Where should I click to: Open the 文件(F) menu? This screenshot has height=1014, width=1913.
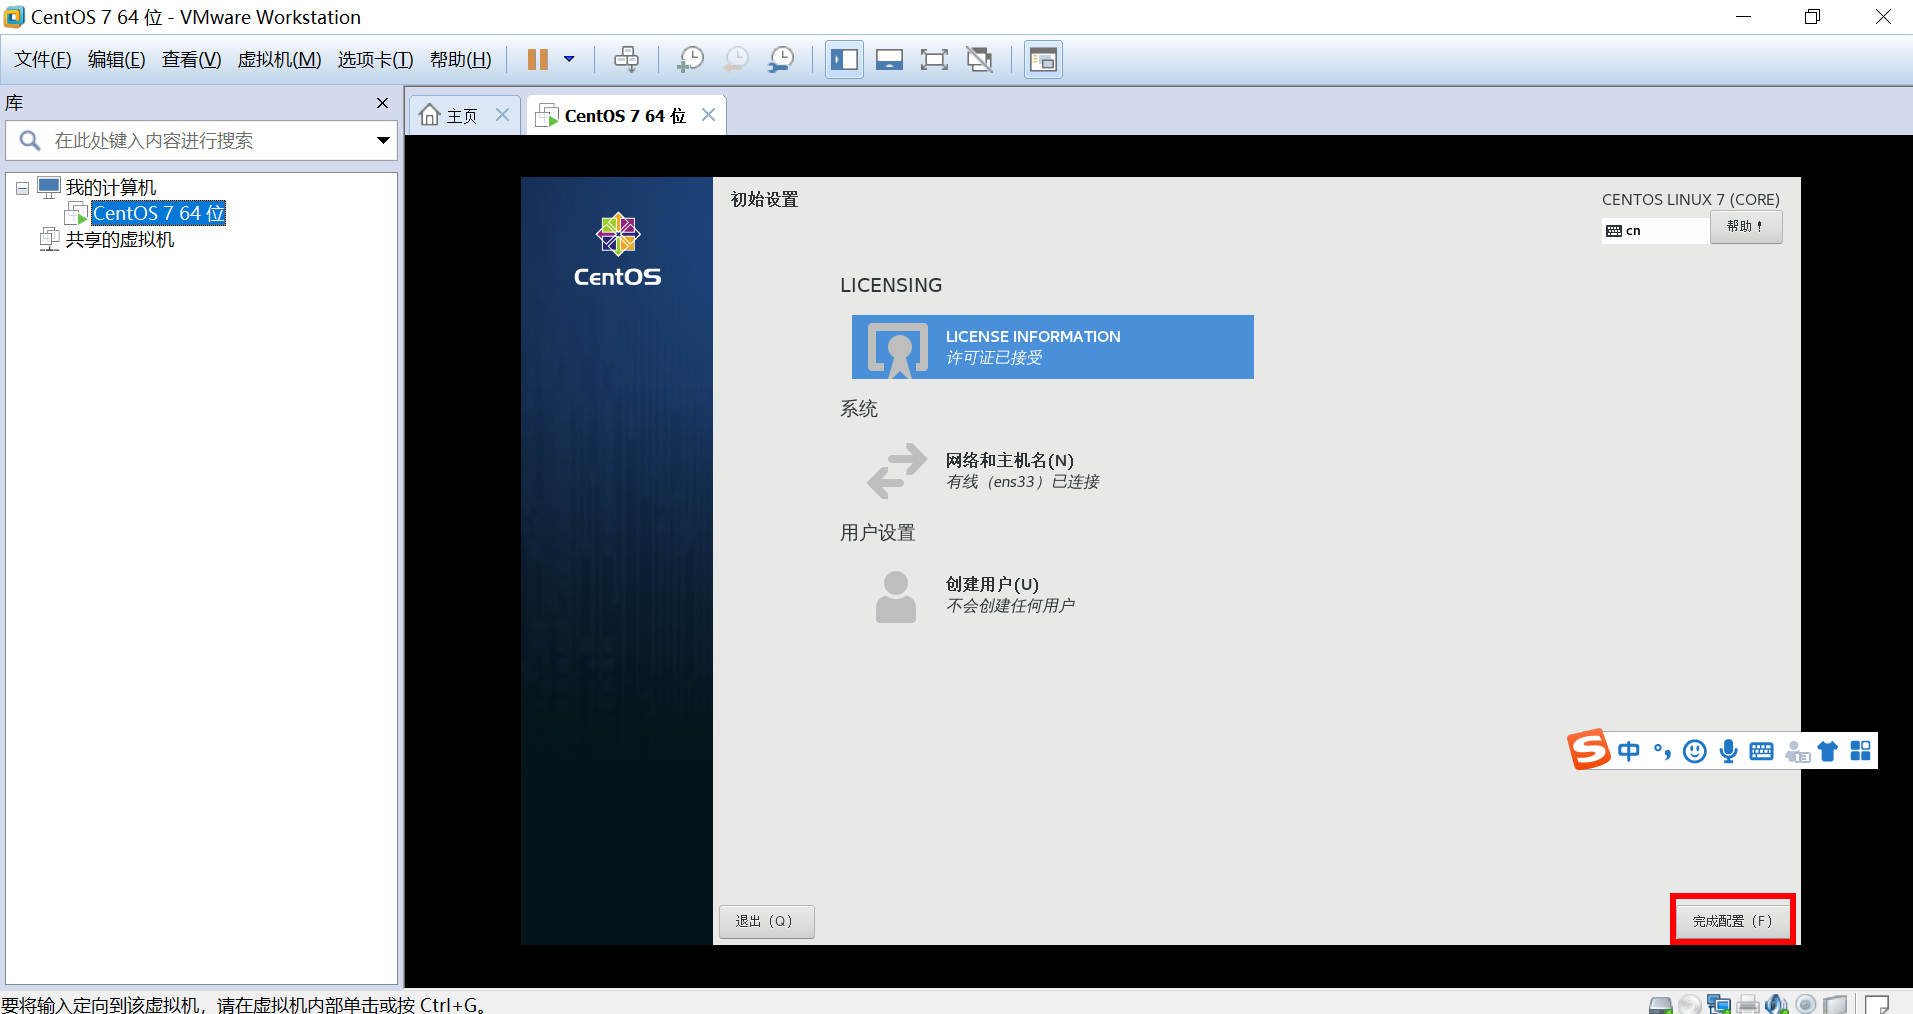[x=43, y=60]
